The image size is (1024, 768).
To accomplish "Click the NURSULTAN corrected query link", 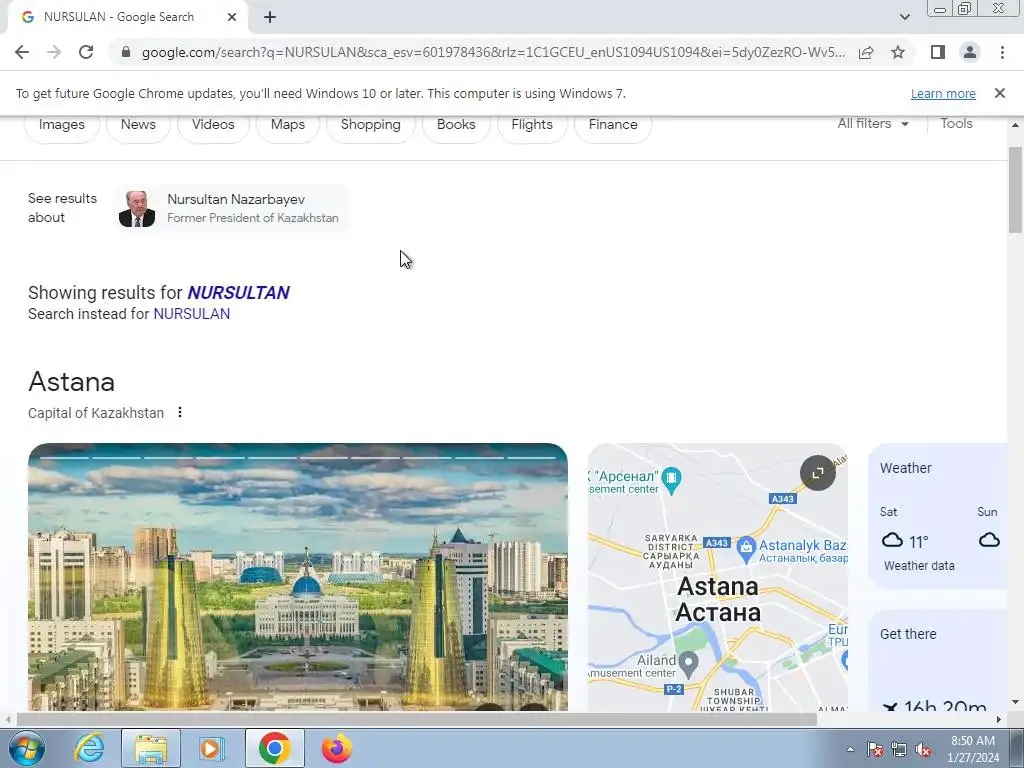I will pos(238,293).
